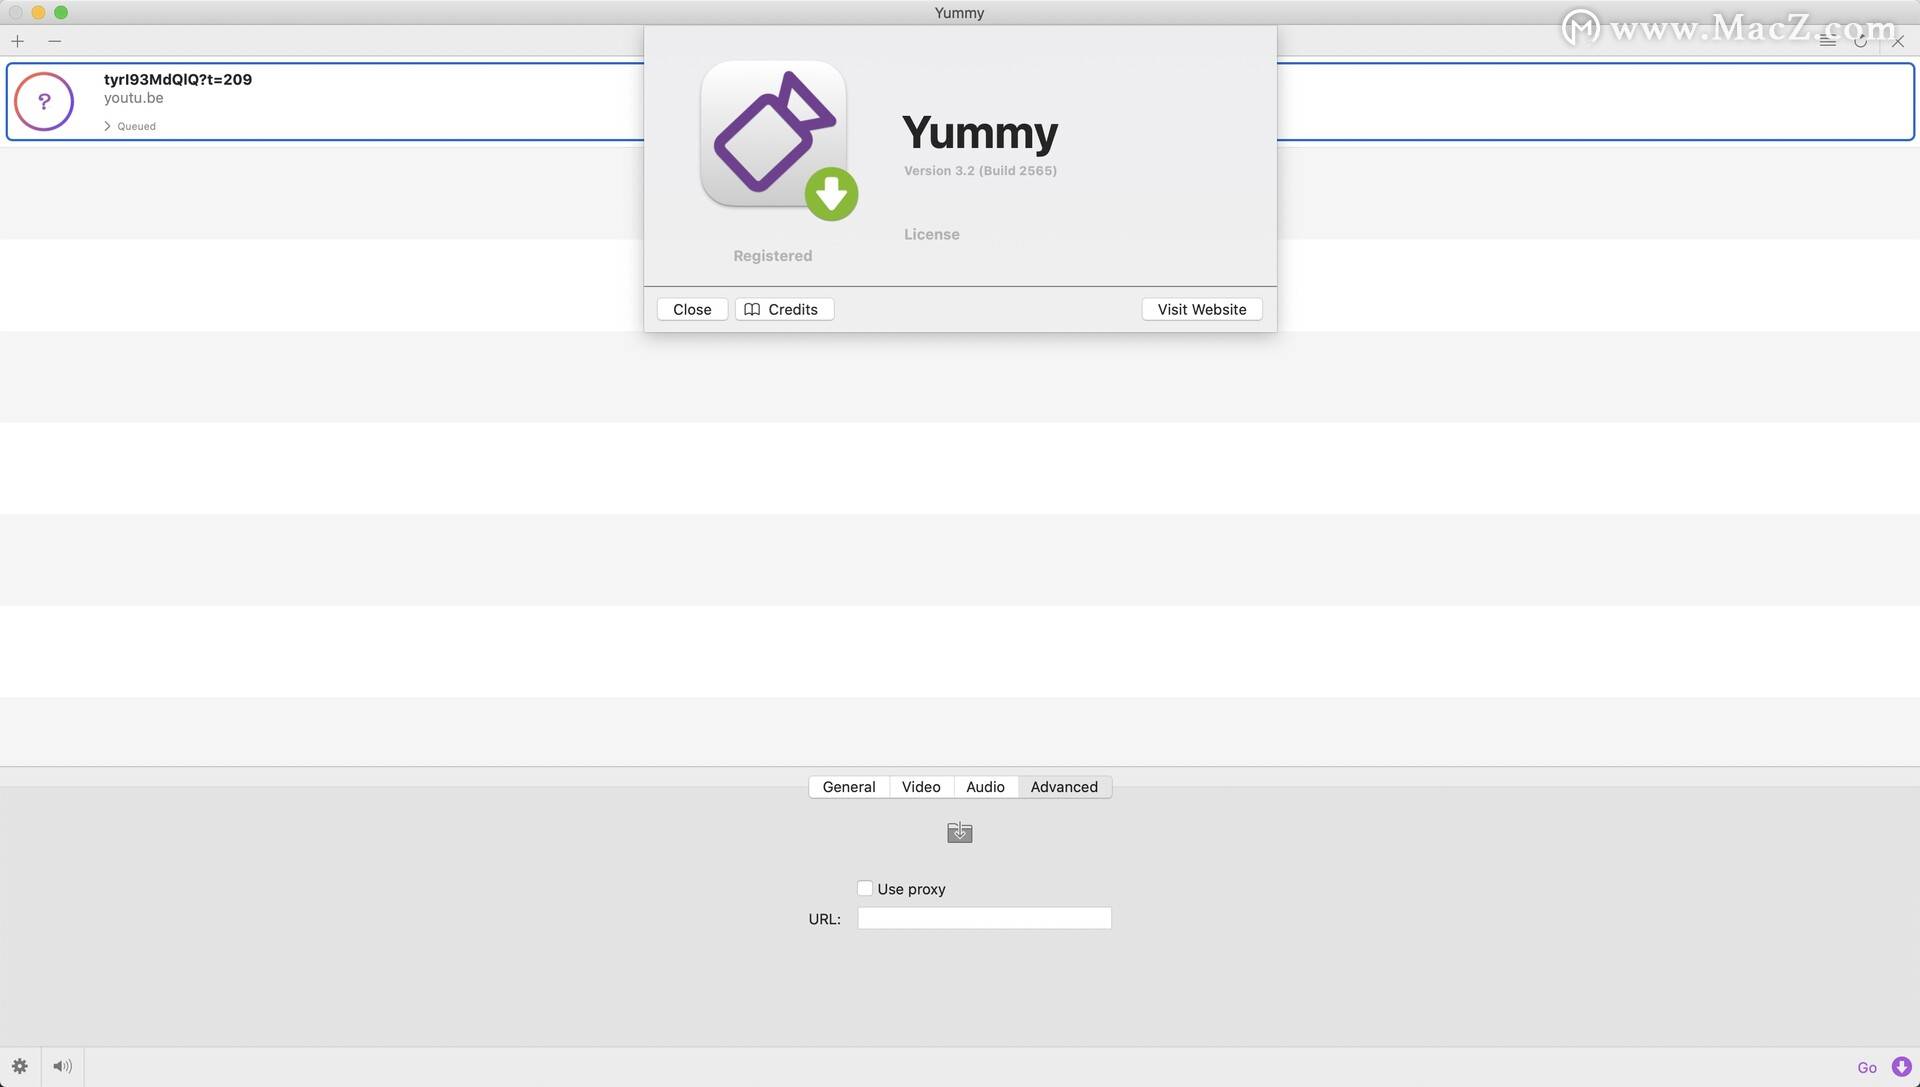Click the refresh/sync icon top right toolbar
Image resolution: width=1920 pixels, height=1087 pixels.
tap(1861, 40)
